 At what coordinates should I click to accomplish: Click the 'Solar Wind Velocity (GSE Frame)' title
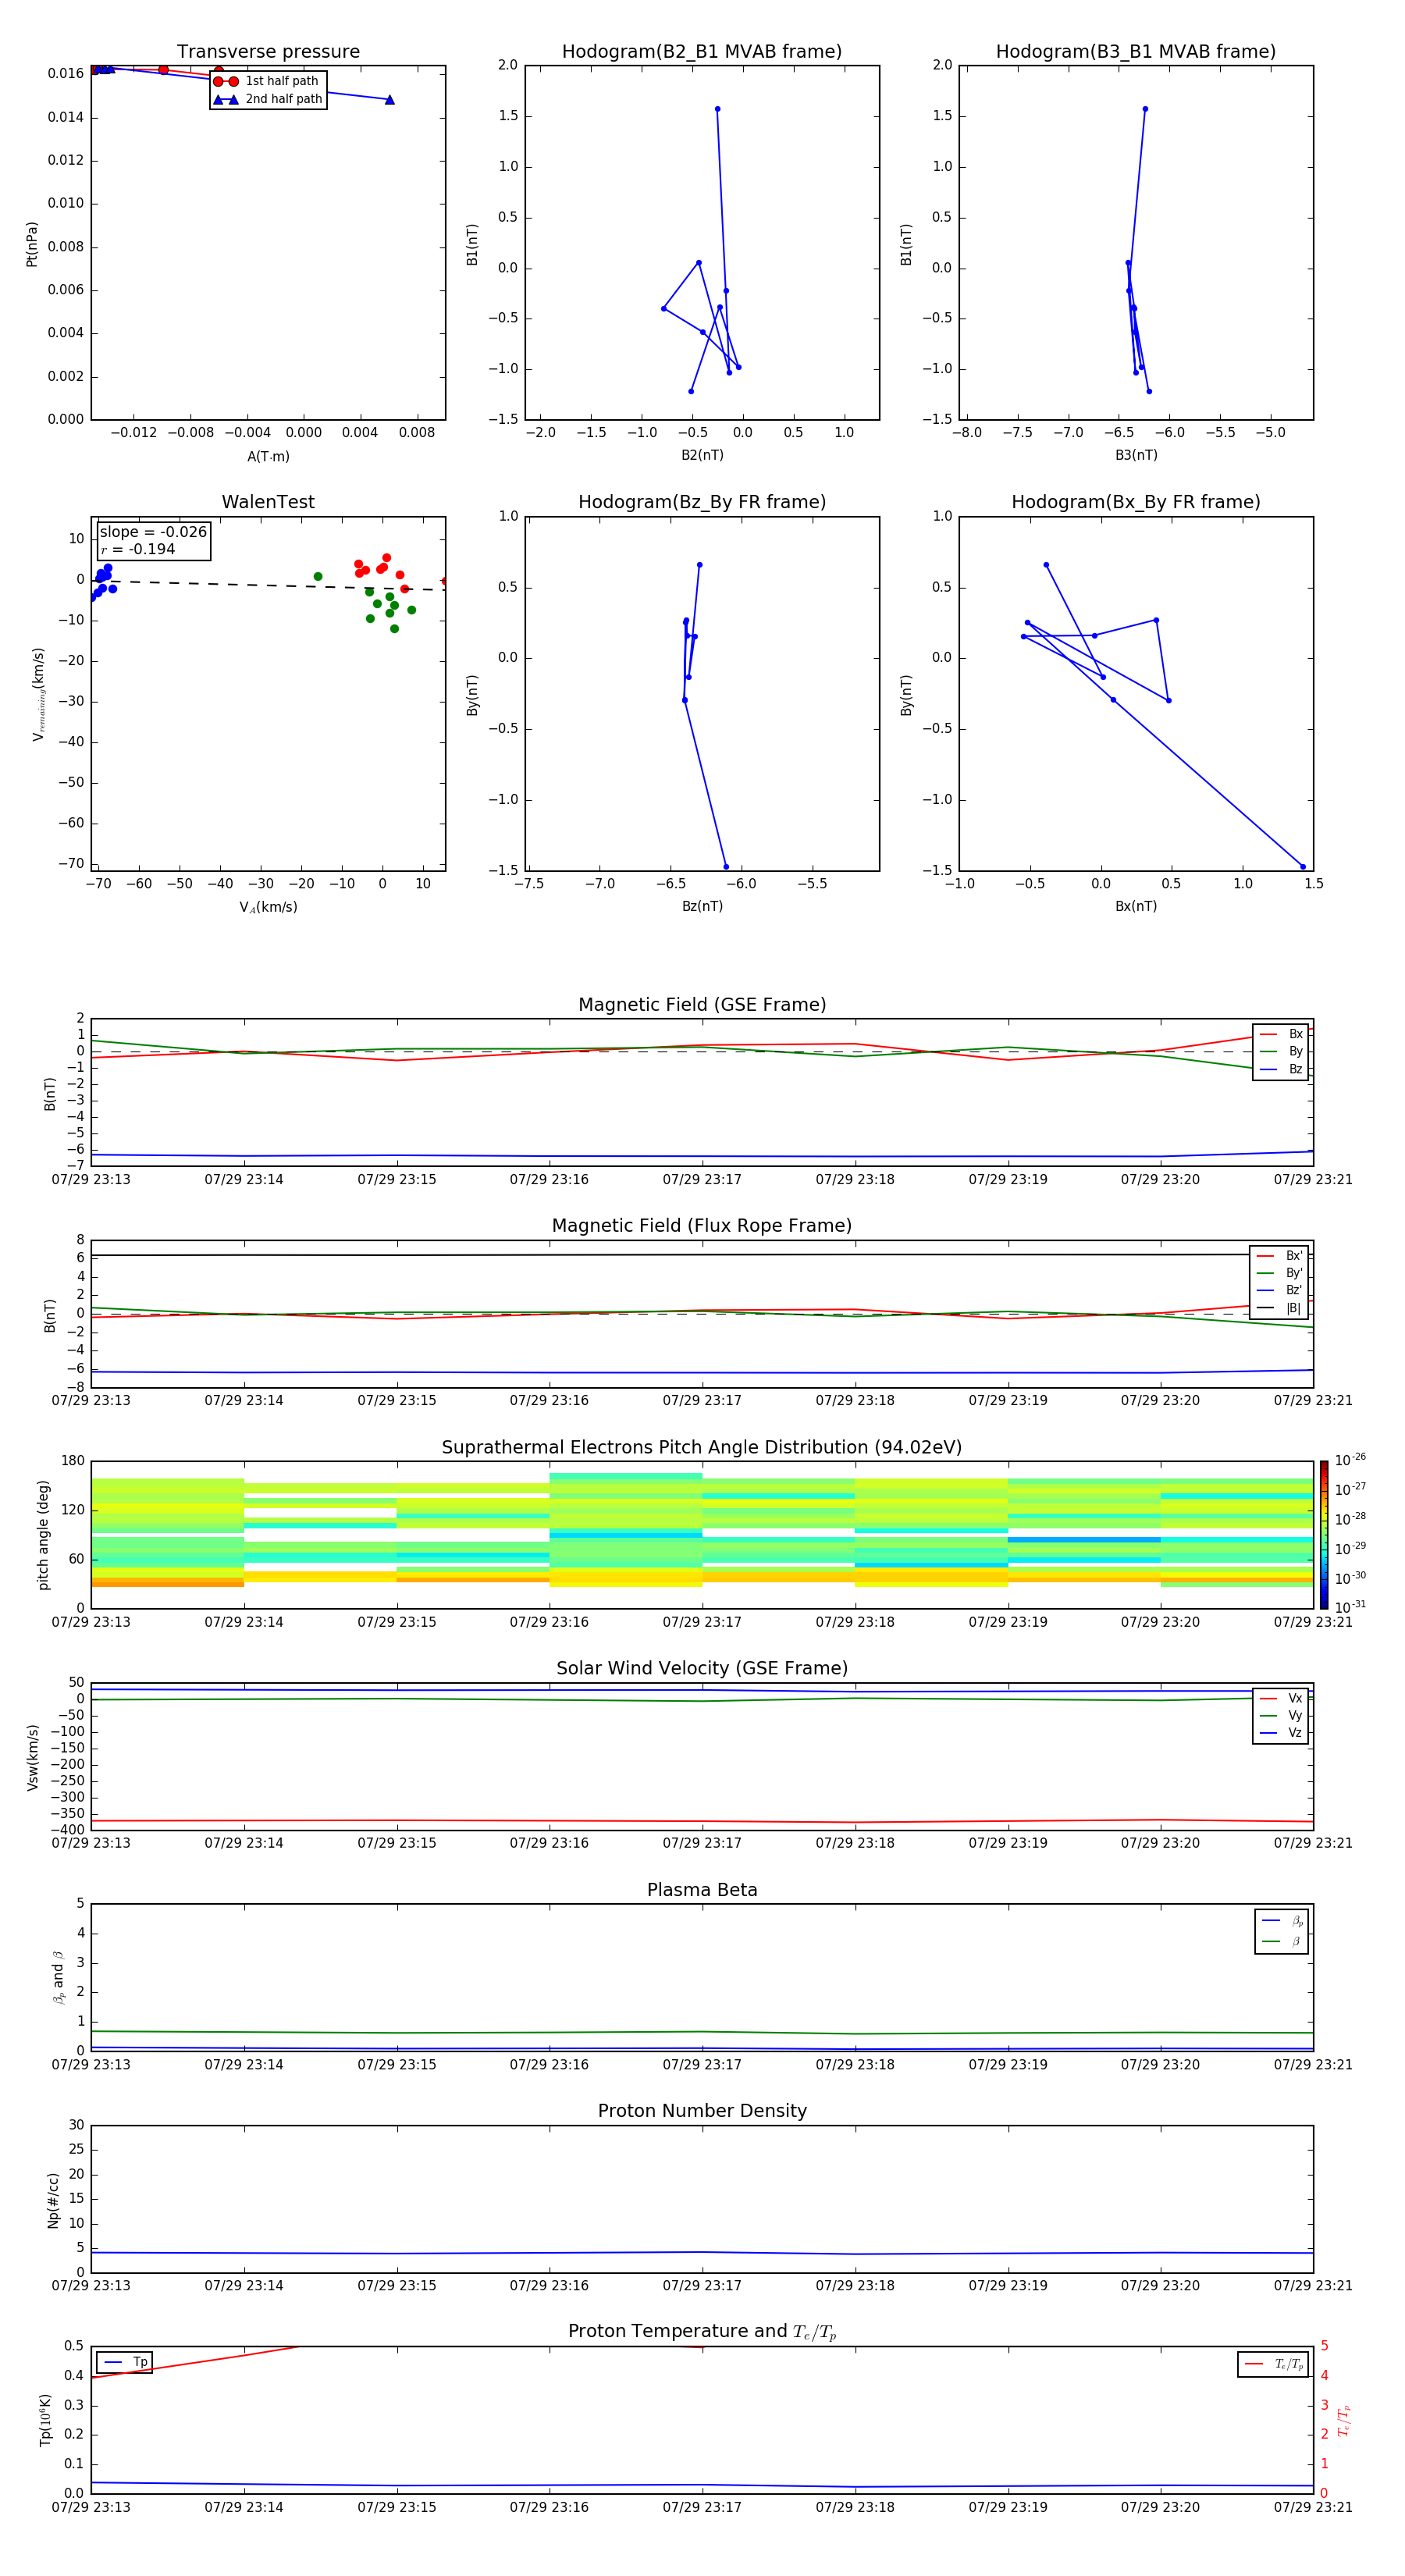tap(702, 1668)
